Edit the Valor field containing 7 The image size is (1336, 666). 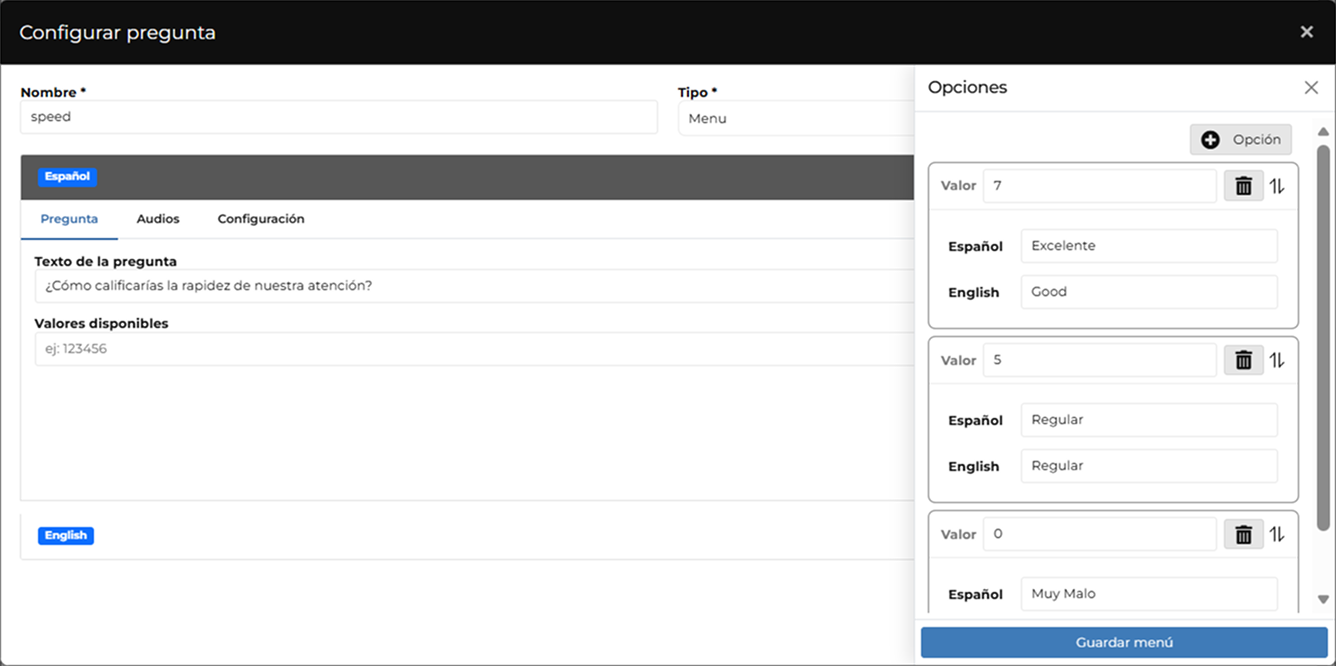pyautogui.click(x=1100, y=186)
